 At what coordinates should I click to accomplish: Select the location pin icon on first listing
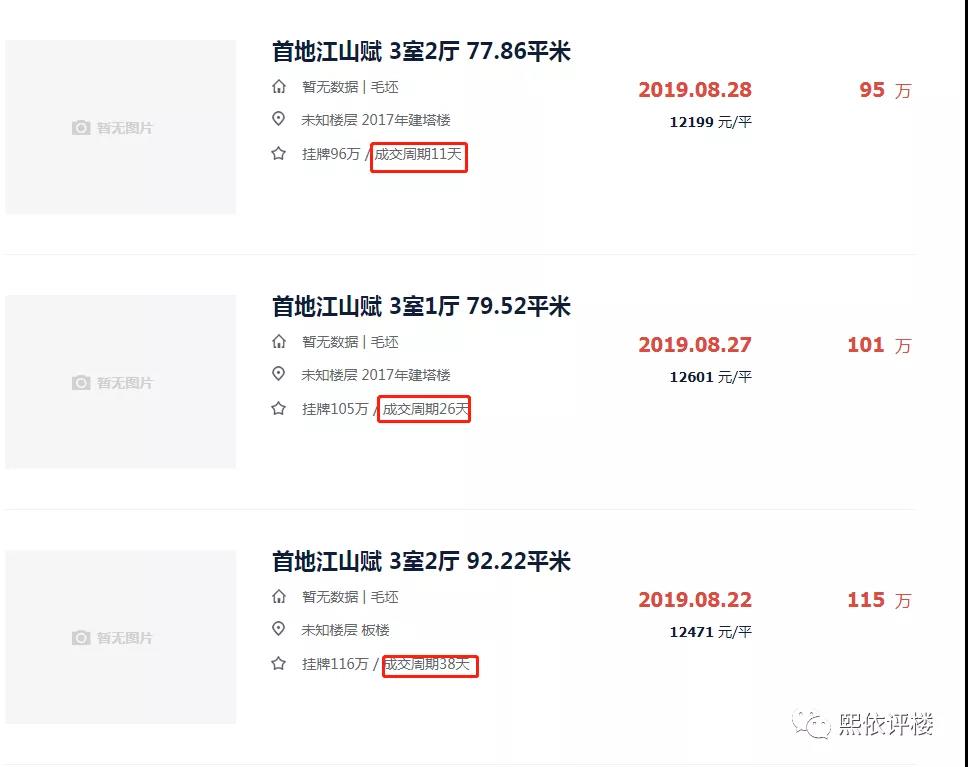[280, 120]
